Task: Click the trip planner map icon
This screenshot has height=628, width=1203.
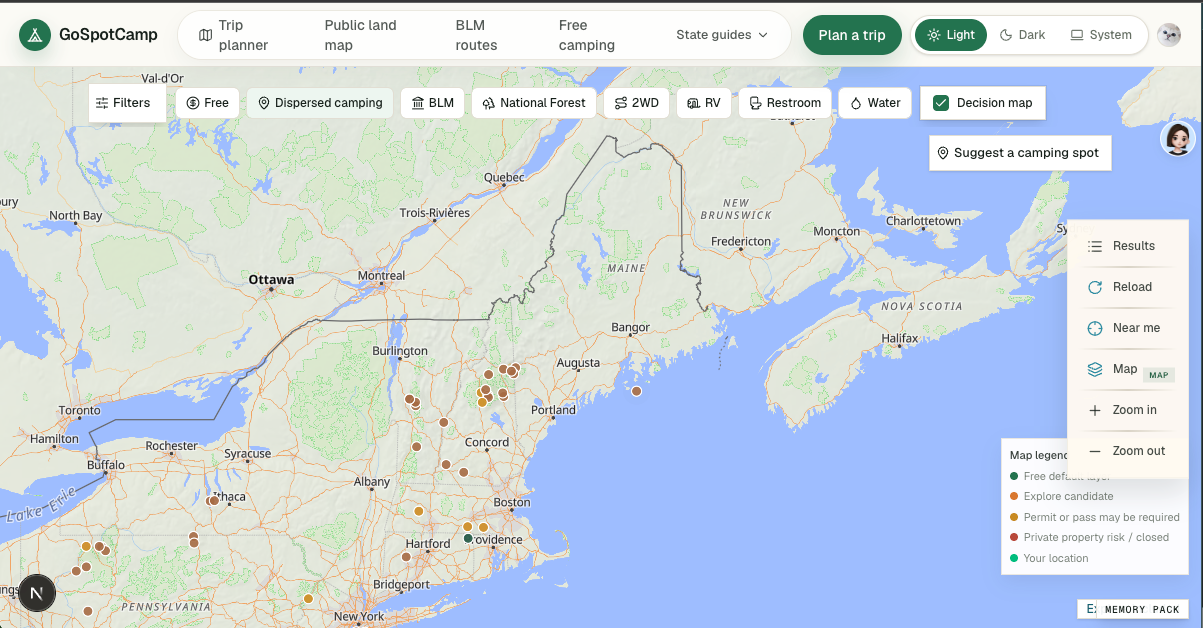Action: (x=205, y=35)
